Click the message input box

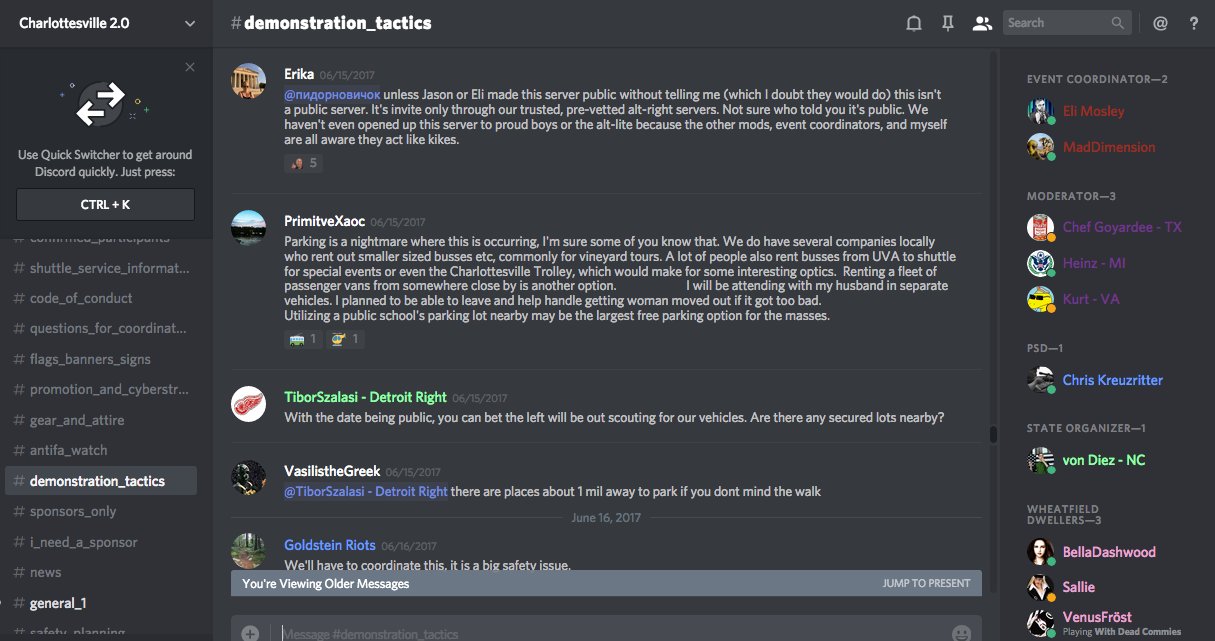600,633
